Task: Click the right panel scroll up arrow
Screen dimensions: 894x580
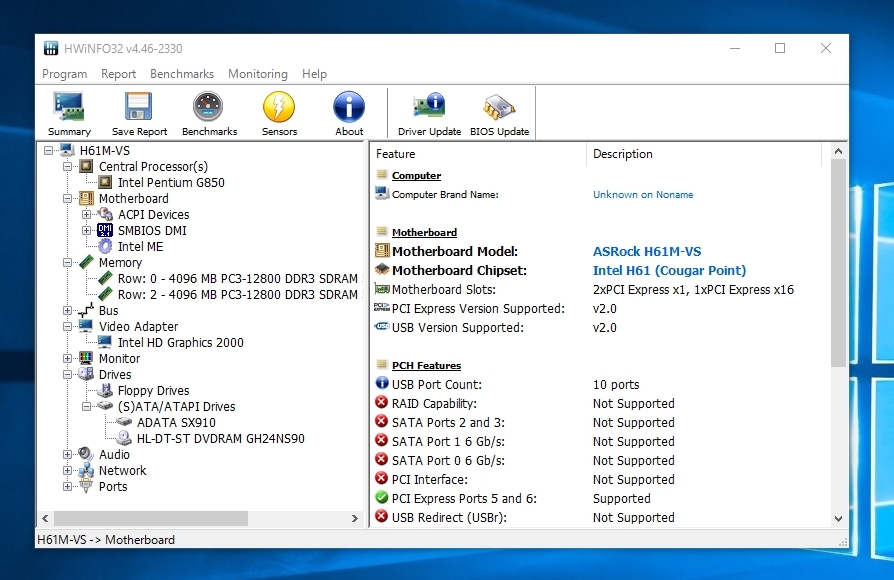Action: [838, 151]
